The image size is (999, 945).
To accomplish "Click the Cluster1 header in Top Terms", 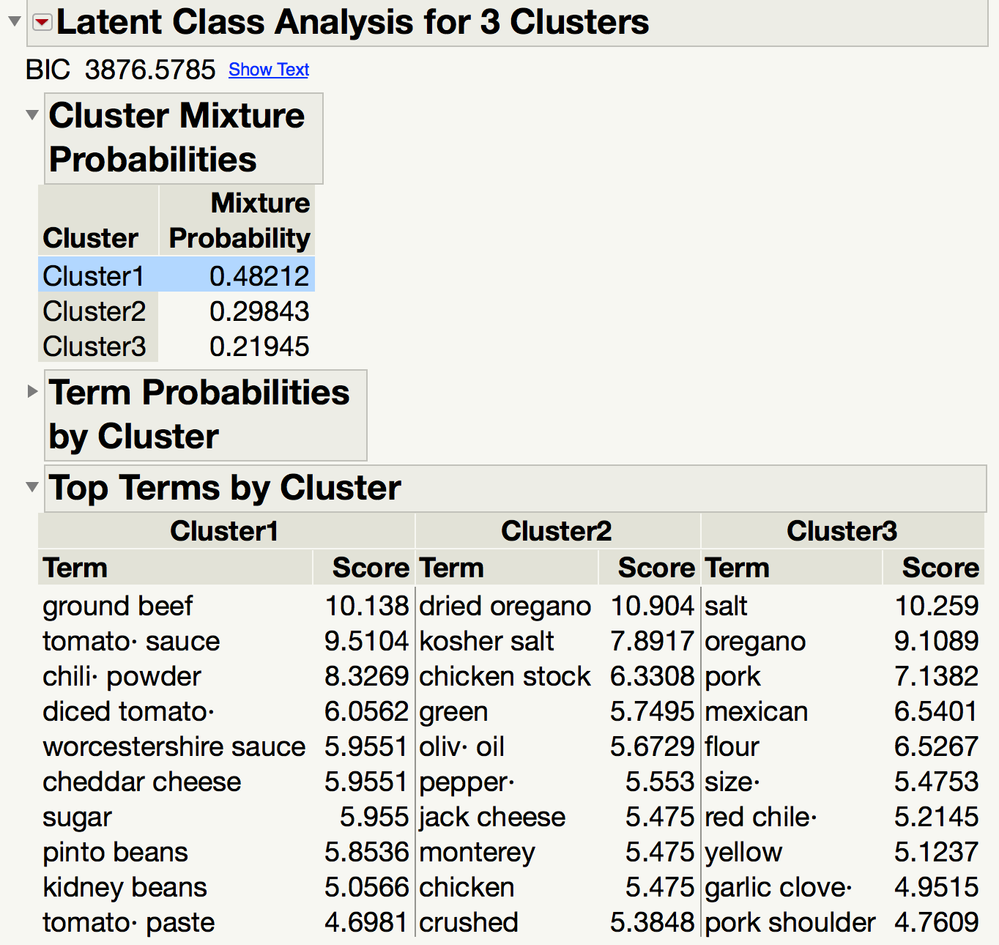I will [x=224, y=531].
